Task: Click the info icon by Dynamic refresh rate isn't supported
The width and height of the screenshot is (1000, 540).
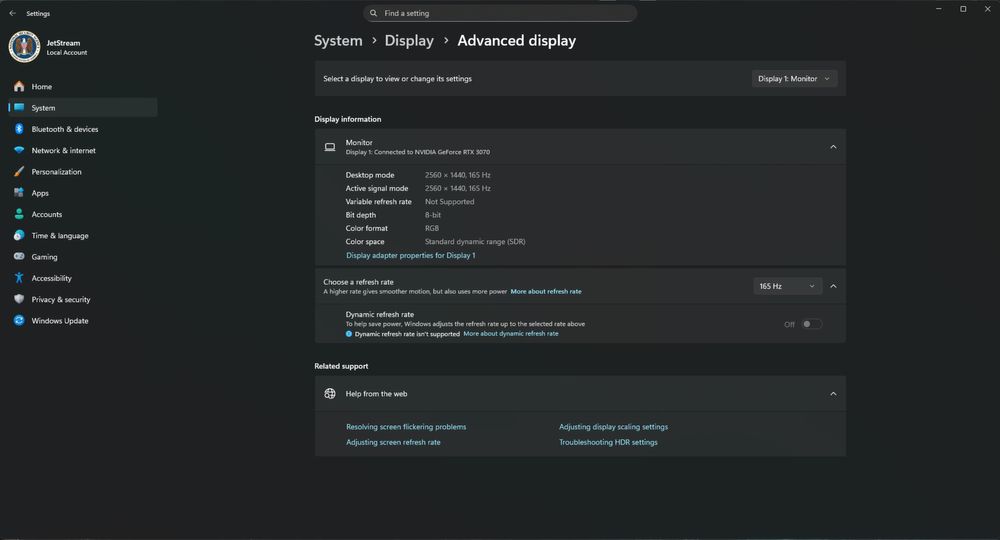Action: [349, 334]
